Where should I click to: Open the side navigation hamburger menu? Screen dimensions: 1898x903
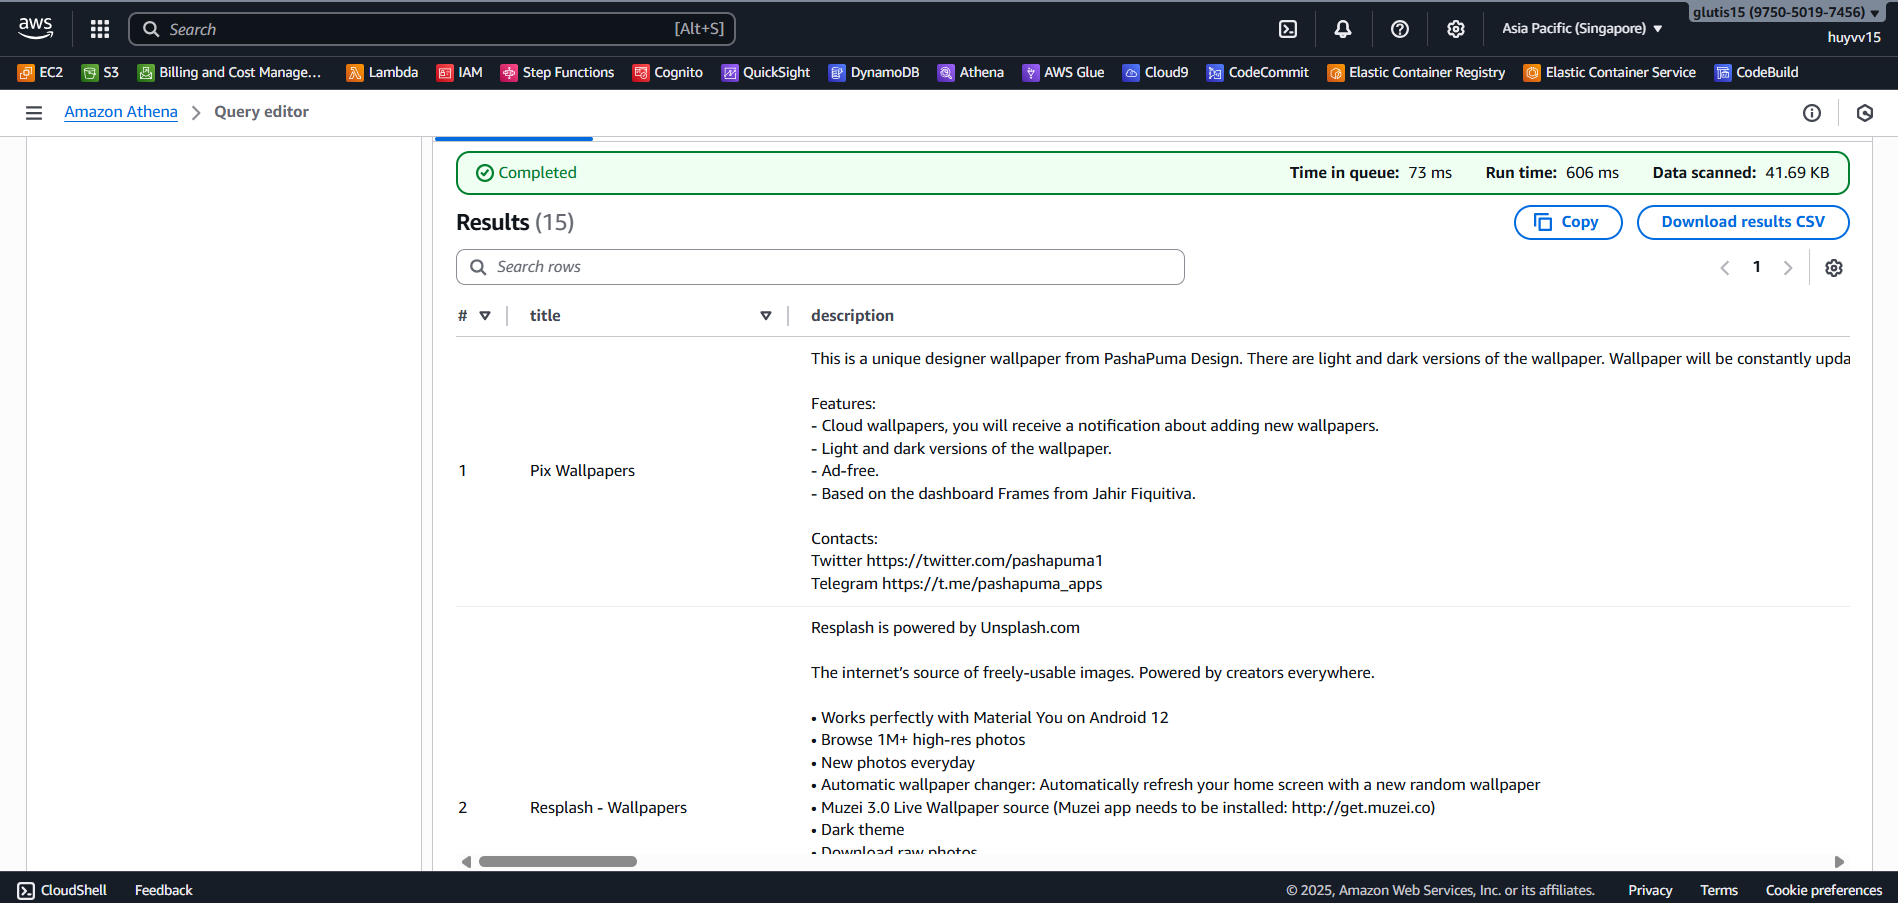(34, 113)
